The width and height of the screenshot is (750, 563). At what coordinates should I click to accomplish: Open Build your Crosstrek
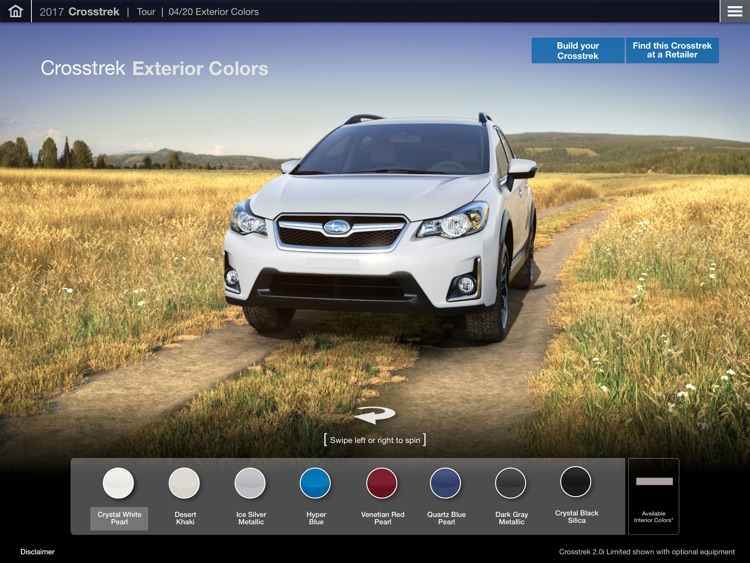click(x=578, y=50)
